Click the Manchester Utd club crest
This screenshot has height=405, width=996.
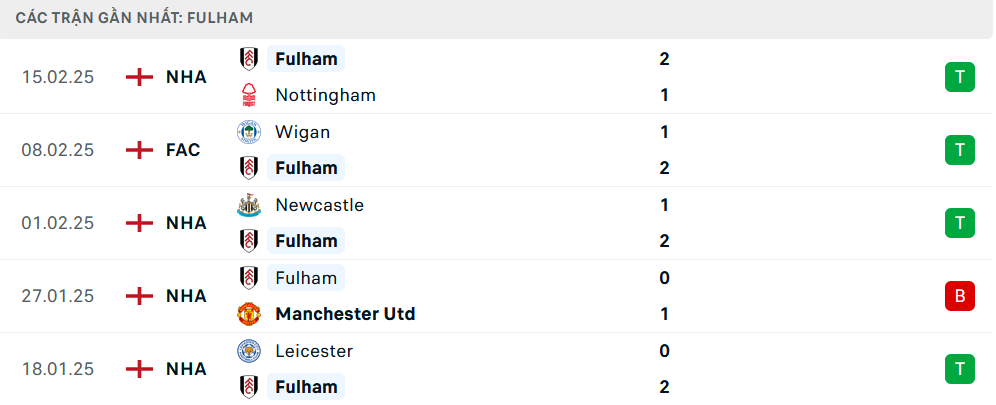coord(248,314)
